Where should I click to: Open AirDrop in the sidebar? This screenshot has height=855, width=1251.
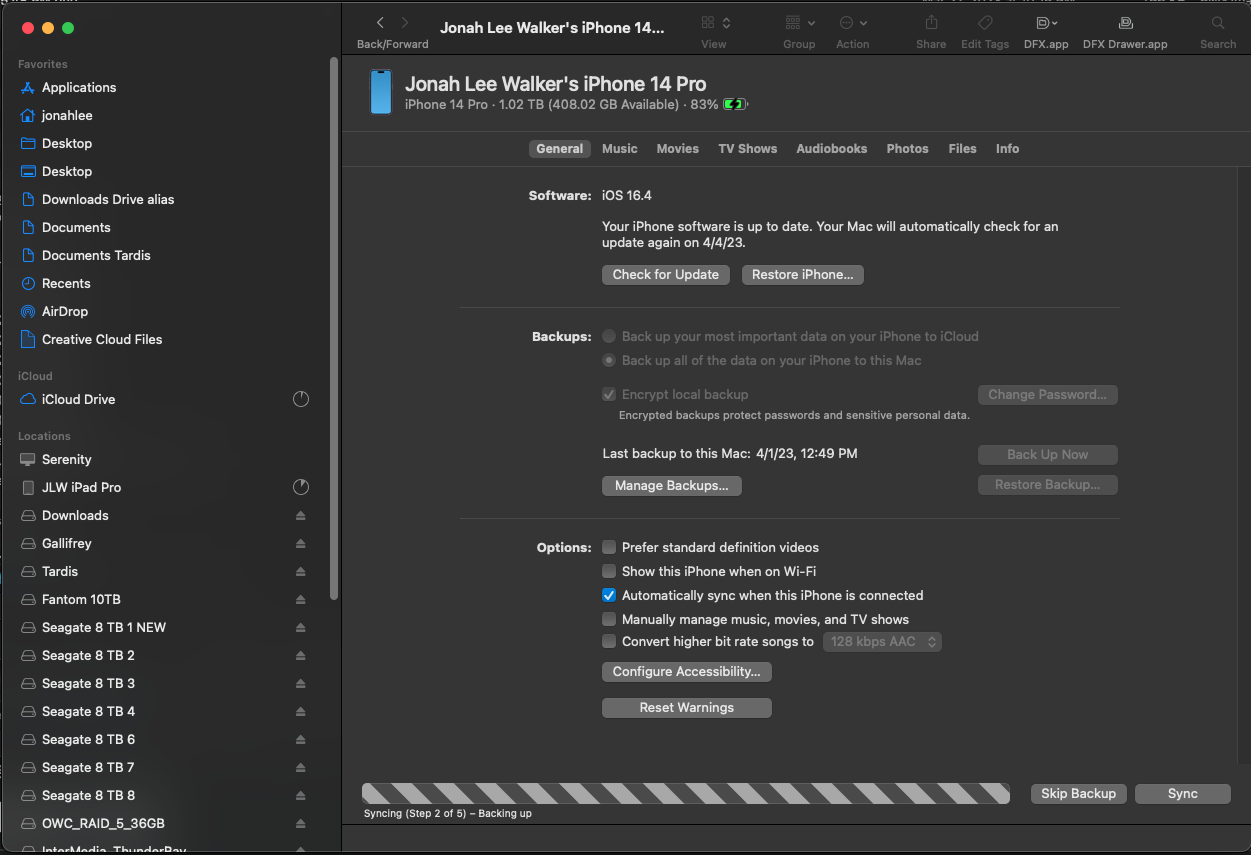pyautogui.click(x=65, y=311)
